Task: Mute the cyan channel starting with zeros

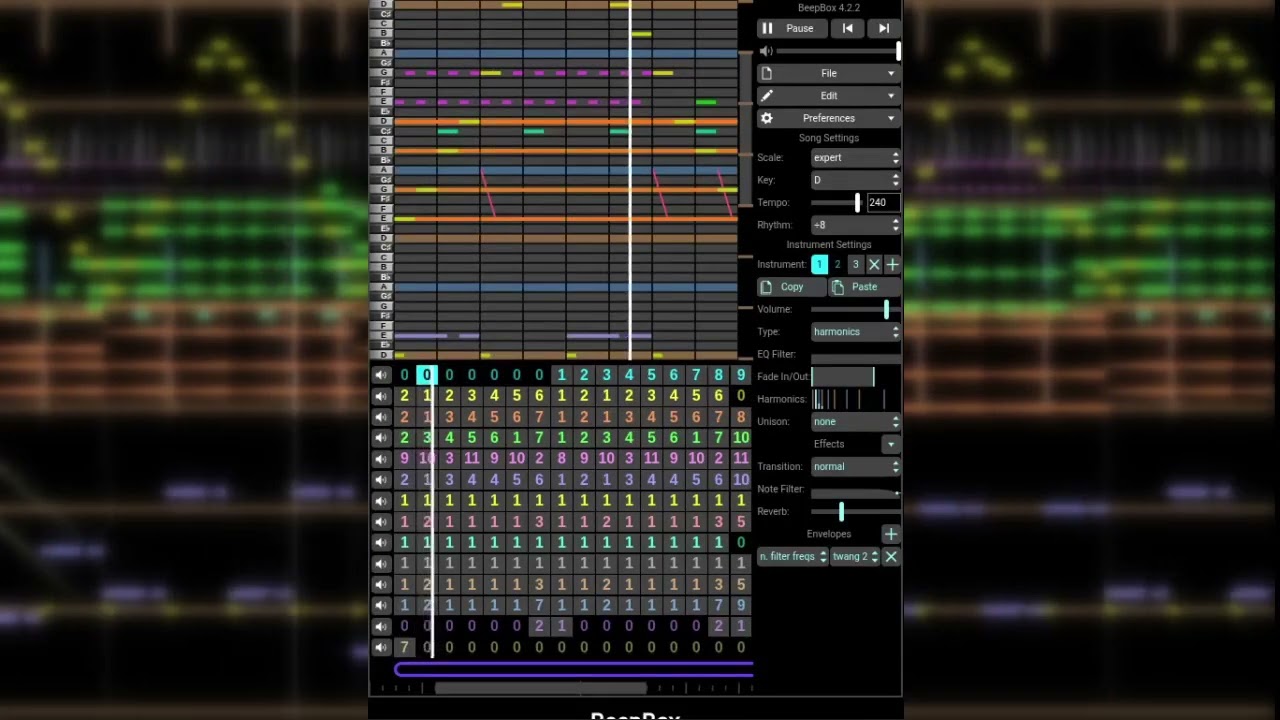Action: click(x=381, y=375)
